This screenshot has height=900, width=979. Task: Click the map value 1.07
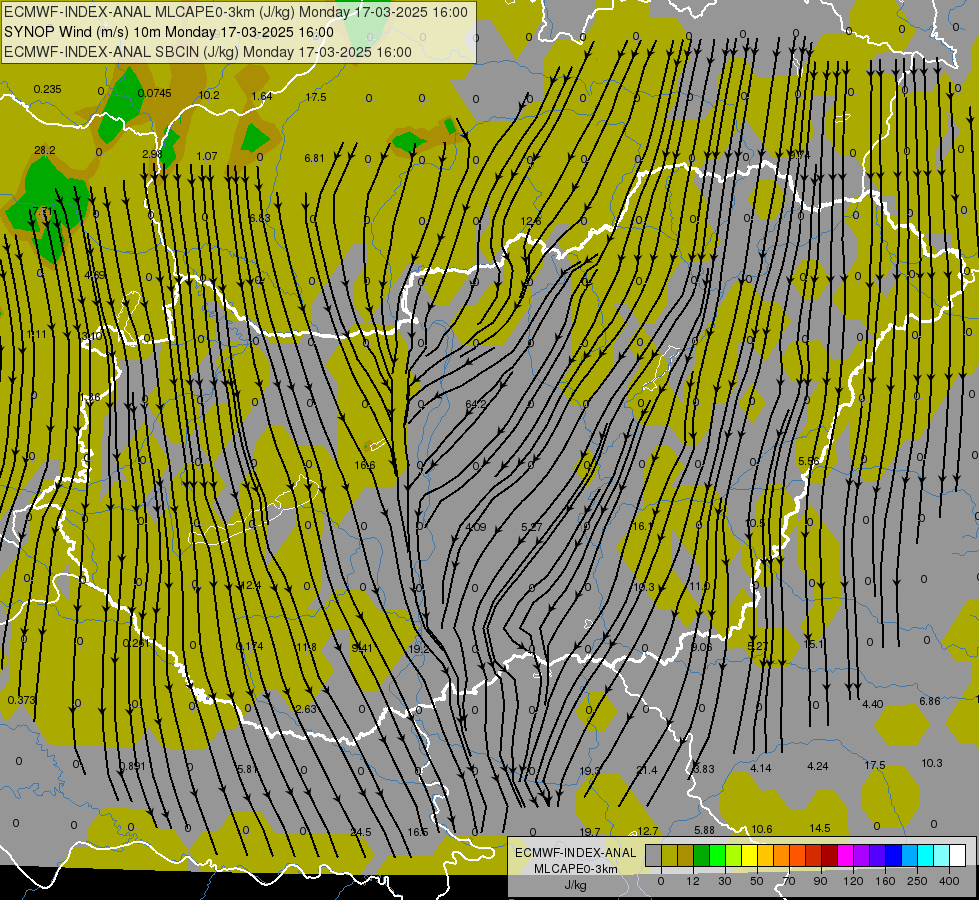coord(207,156)
